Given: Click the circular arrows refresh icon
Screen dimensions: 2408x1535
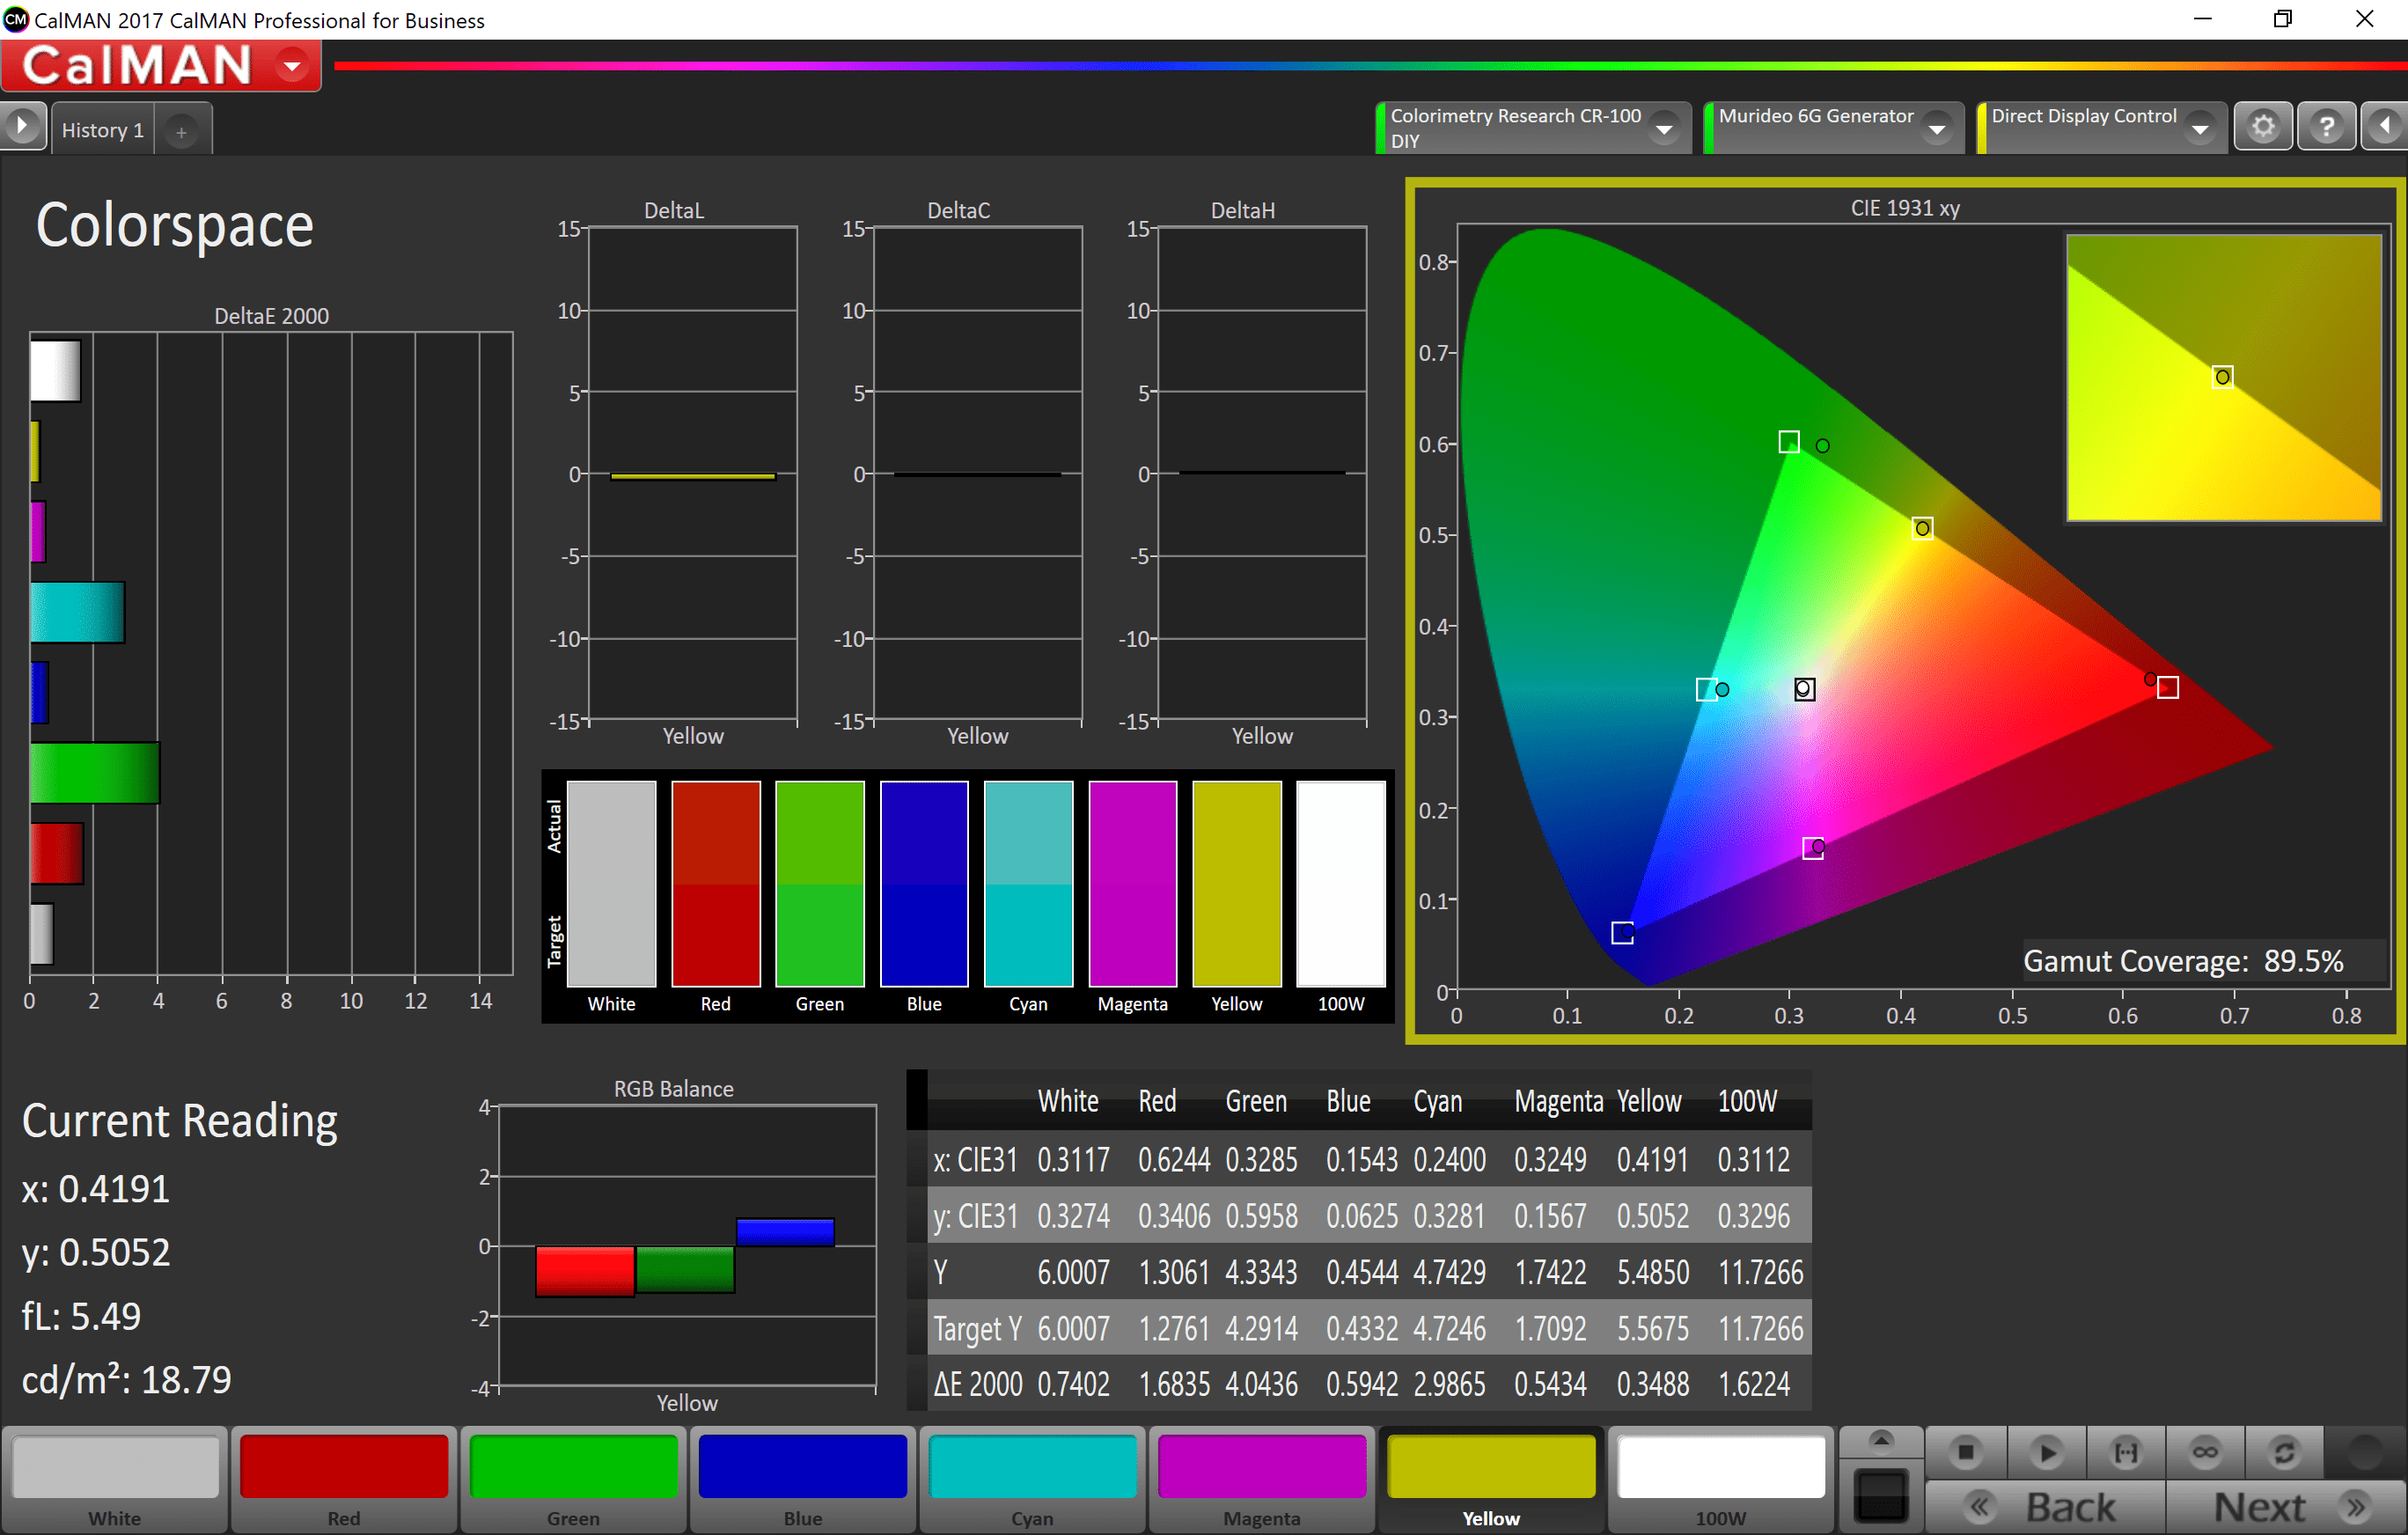Looking at the screenshot, I should [x=2284, y=1451].
